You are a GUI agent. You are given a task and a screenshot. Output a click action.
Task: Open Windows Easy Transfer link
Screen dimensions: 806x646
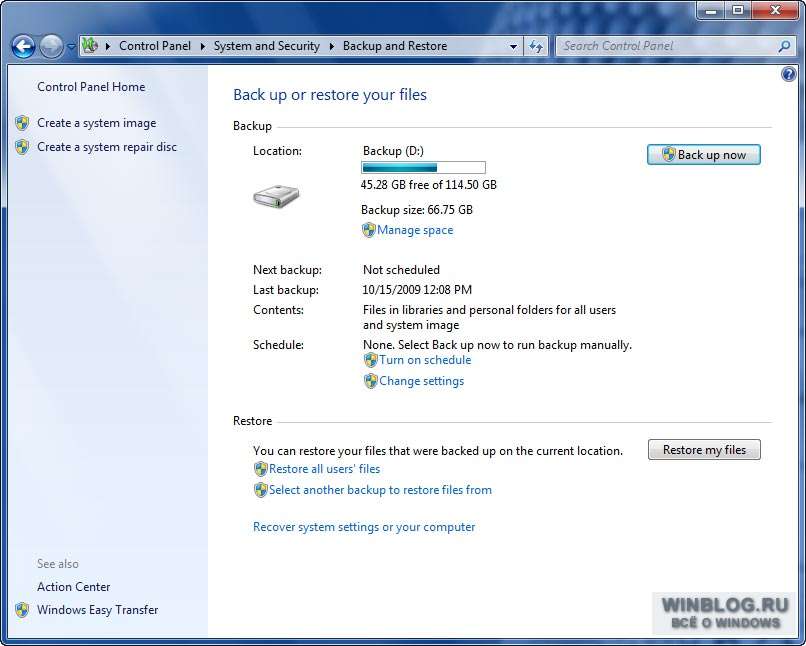tap(98, 610)
